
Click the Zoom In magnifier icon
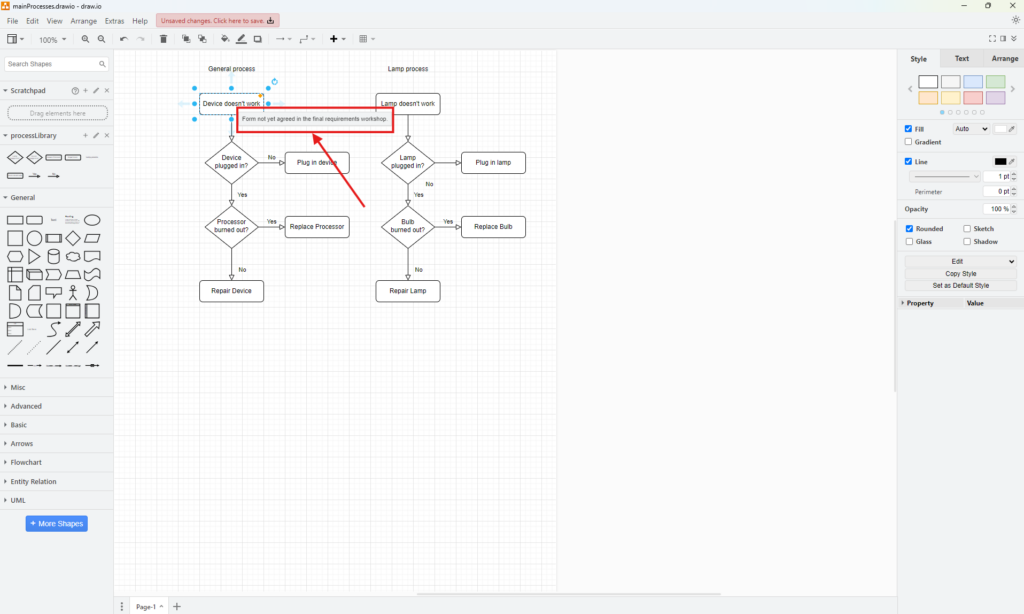(x=85, y=39)
